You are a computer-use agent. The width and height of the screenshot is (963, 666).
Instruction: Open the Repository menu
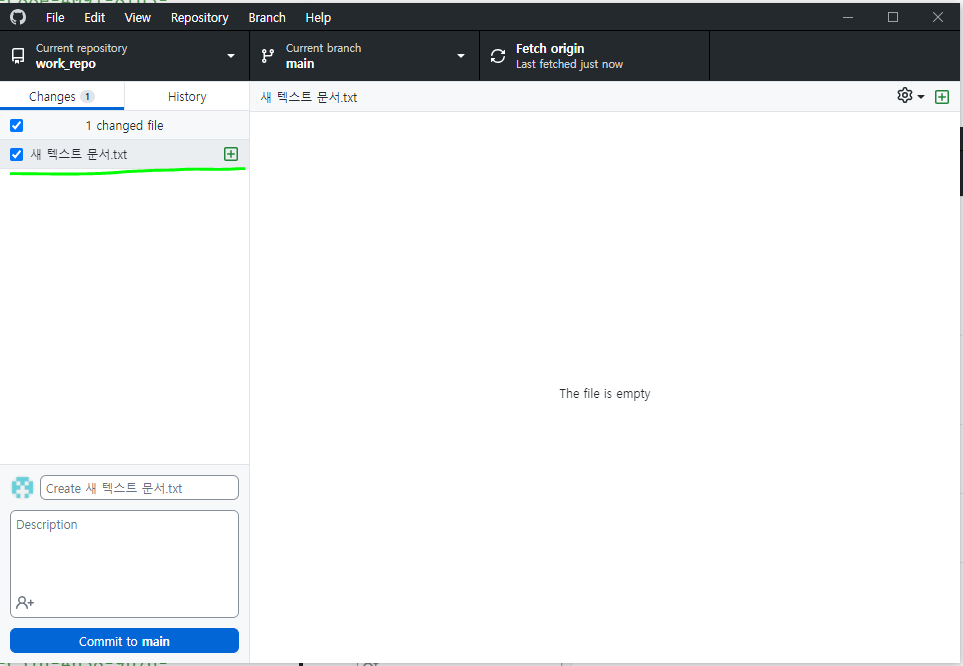coord(200,18)
